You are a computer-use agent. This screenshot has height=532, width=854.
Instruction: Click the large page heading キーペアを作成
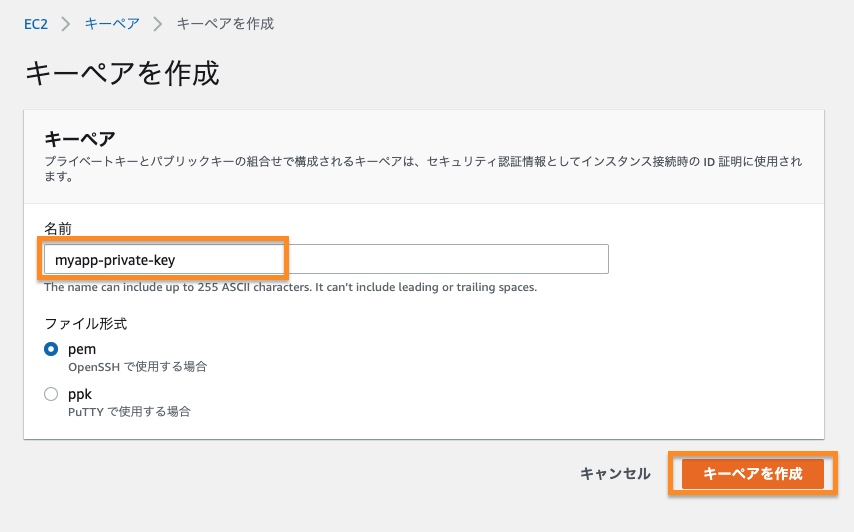[121, 74]
